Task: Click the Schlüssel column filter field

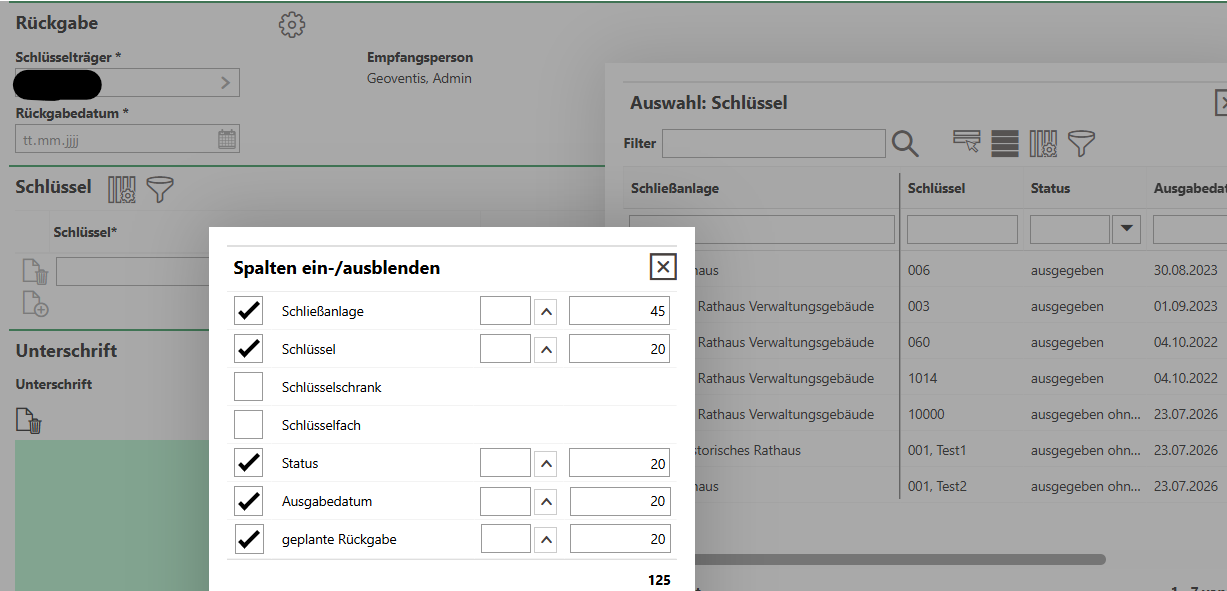Action: point(962,229)
